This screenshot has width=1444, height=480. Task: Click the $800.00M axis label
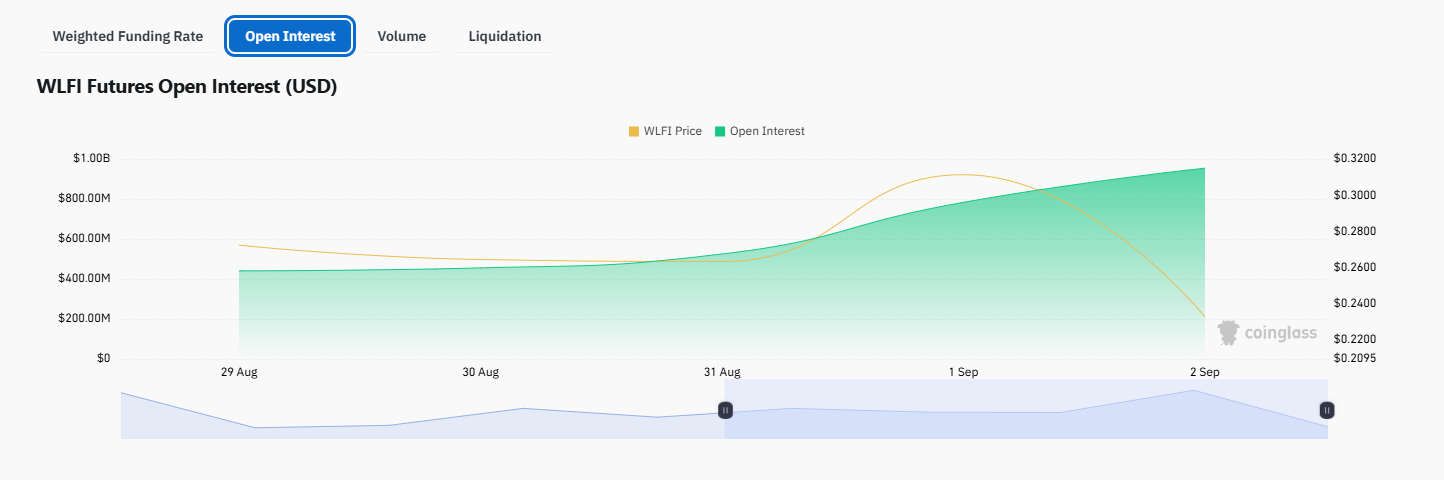coord(85,198)
